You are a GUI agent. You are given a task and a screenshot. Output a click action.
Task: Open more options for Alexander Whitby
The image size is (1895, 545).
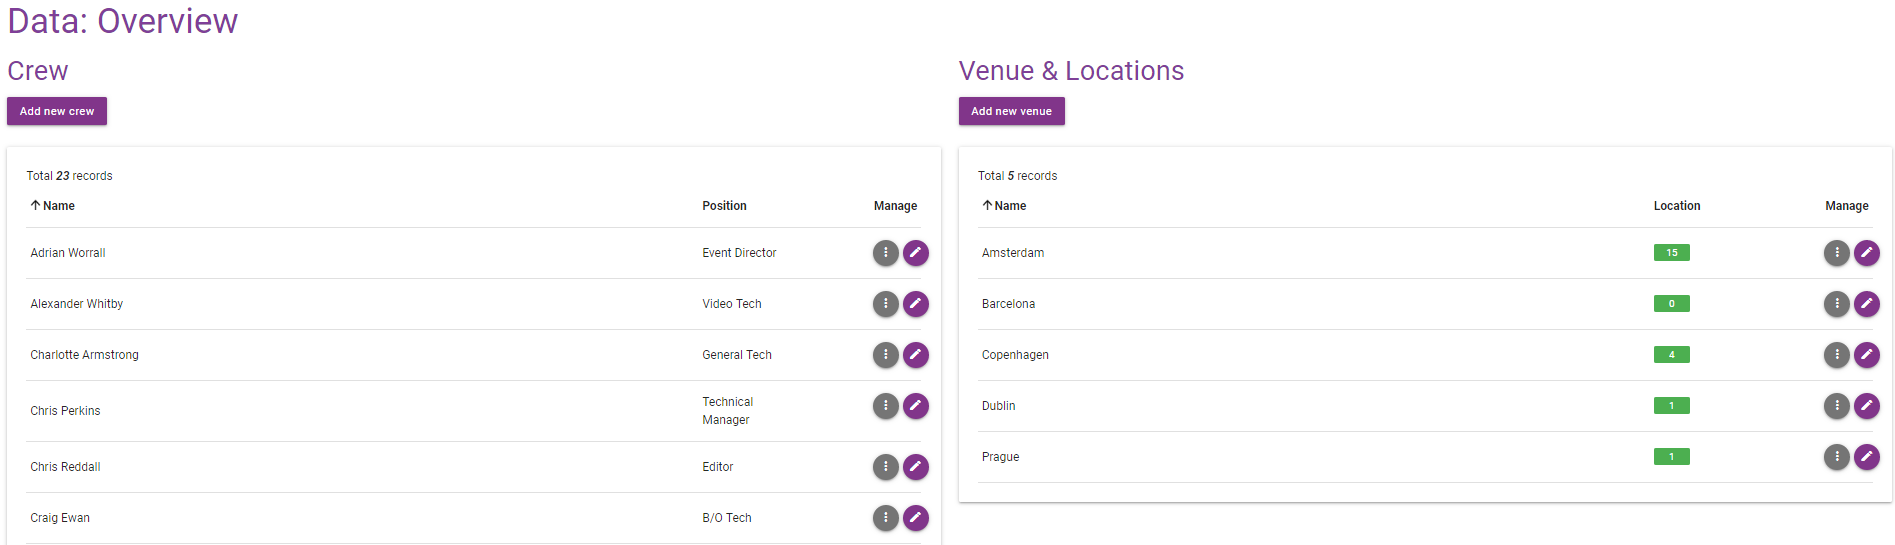click(885, 304)
